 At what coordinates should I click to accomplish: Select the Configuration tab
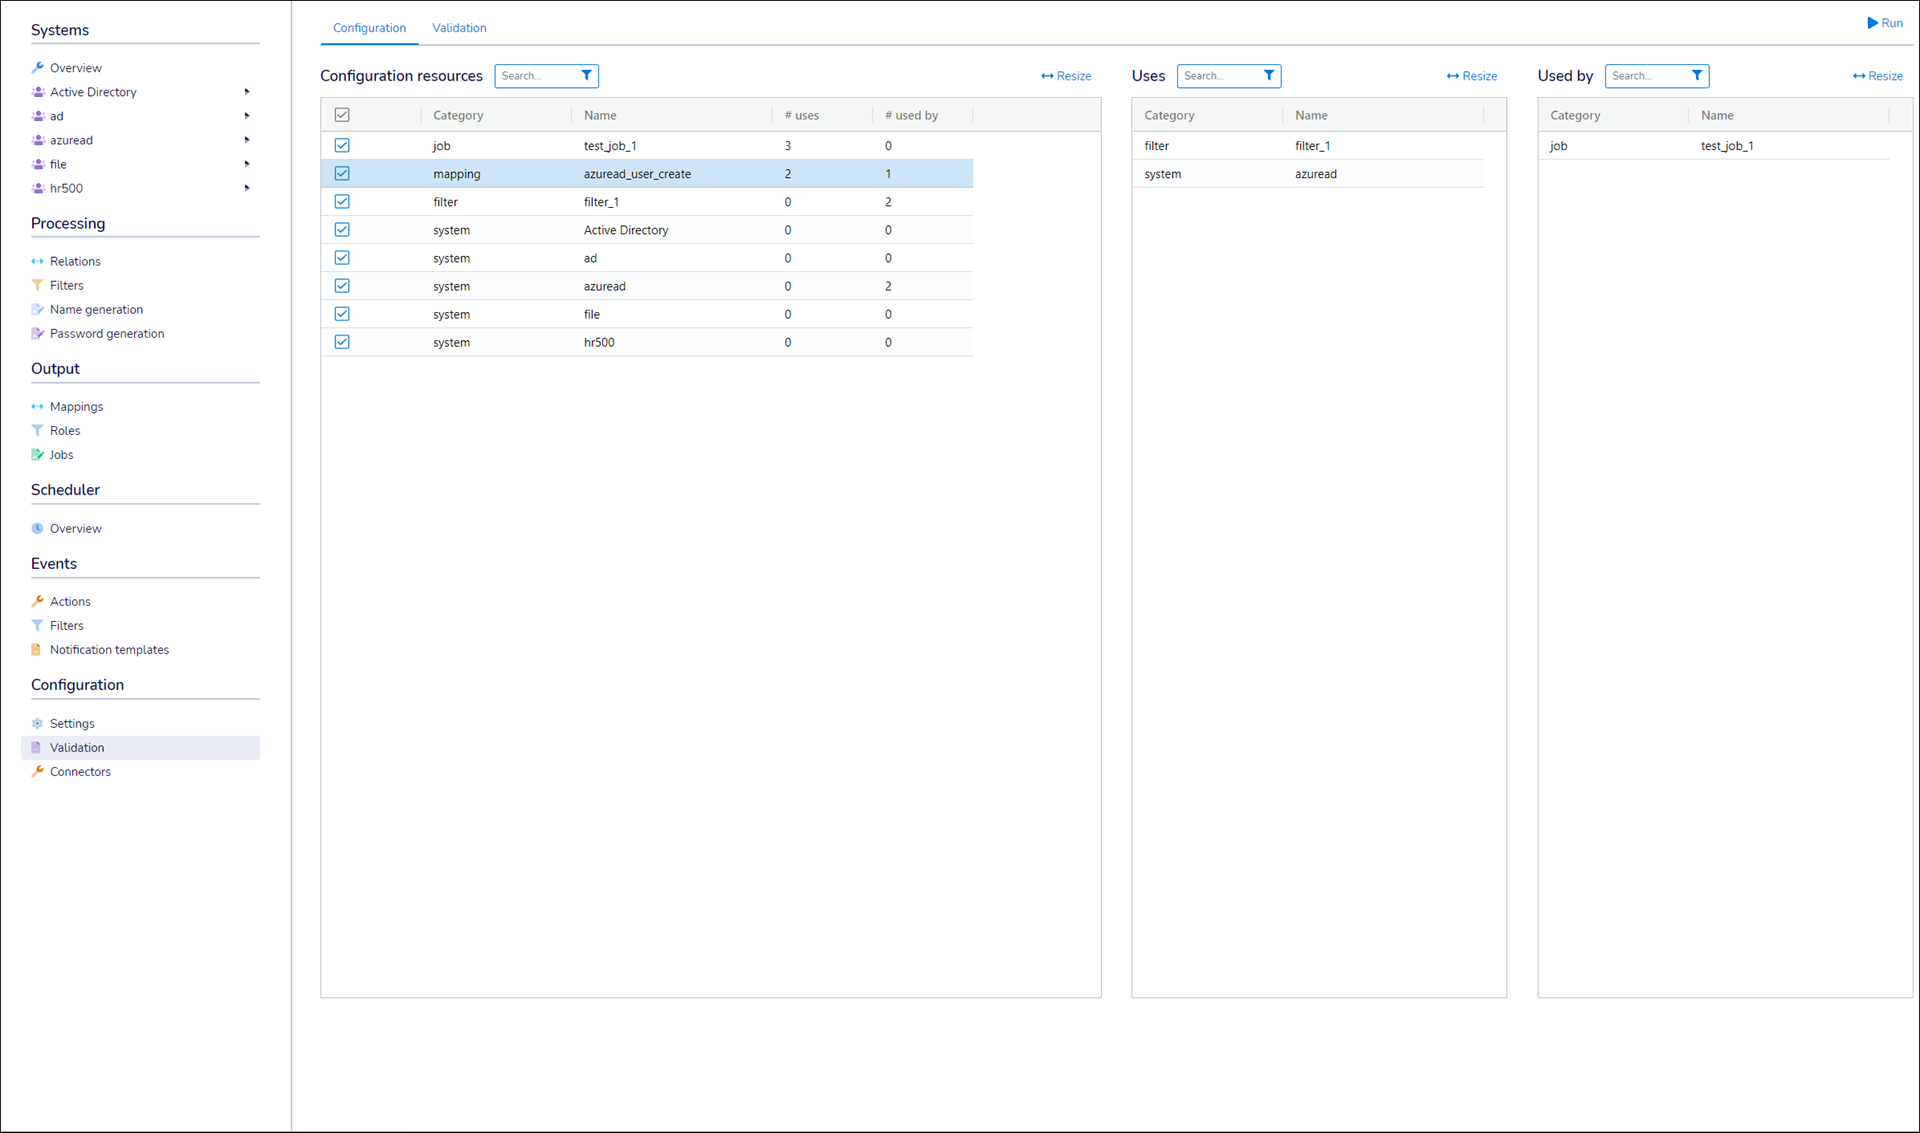(x=369, y=28)
